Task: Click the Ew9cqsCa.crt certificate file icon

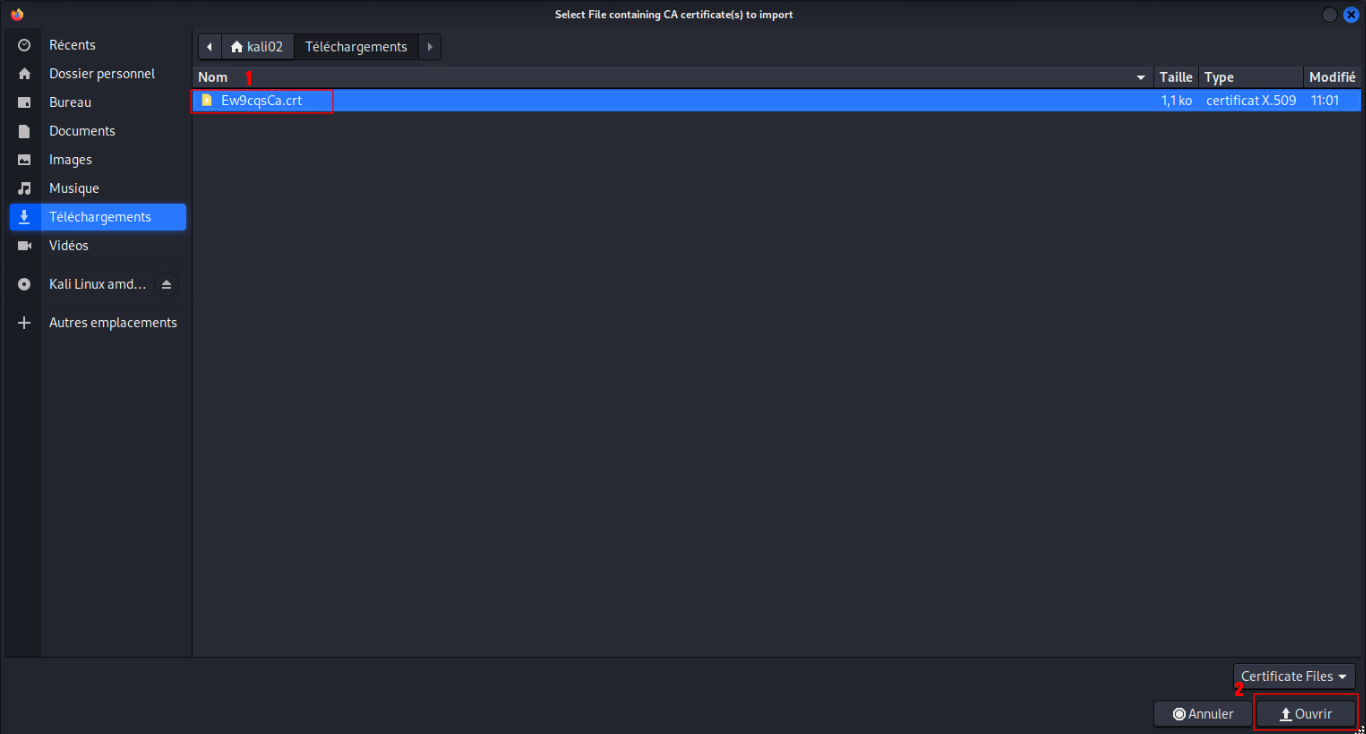Action: point(207,100)
